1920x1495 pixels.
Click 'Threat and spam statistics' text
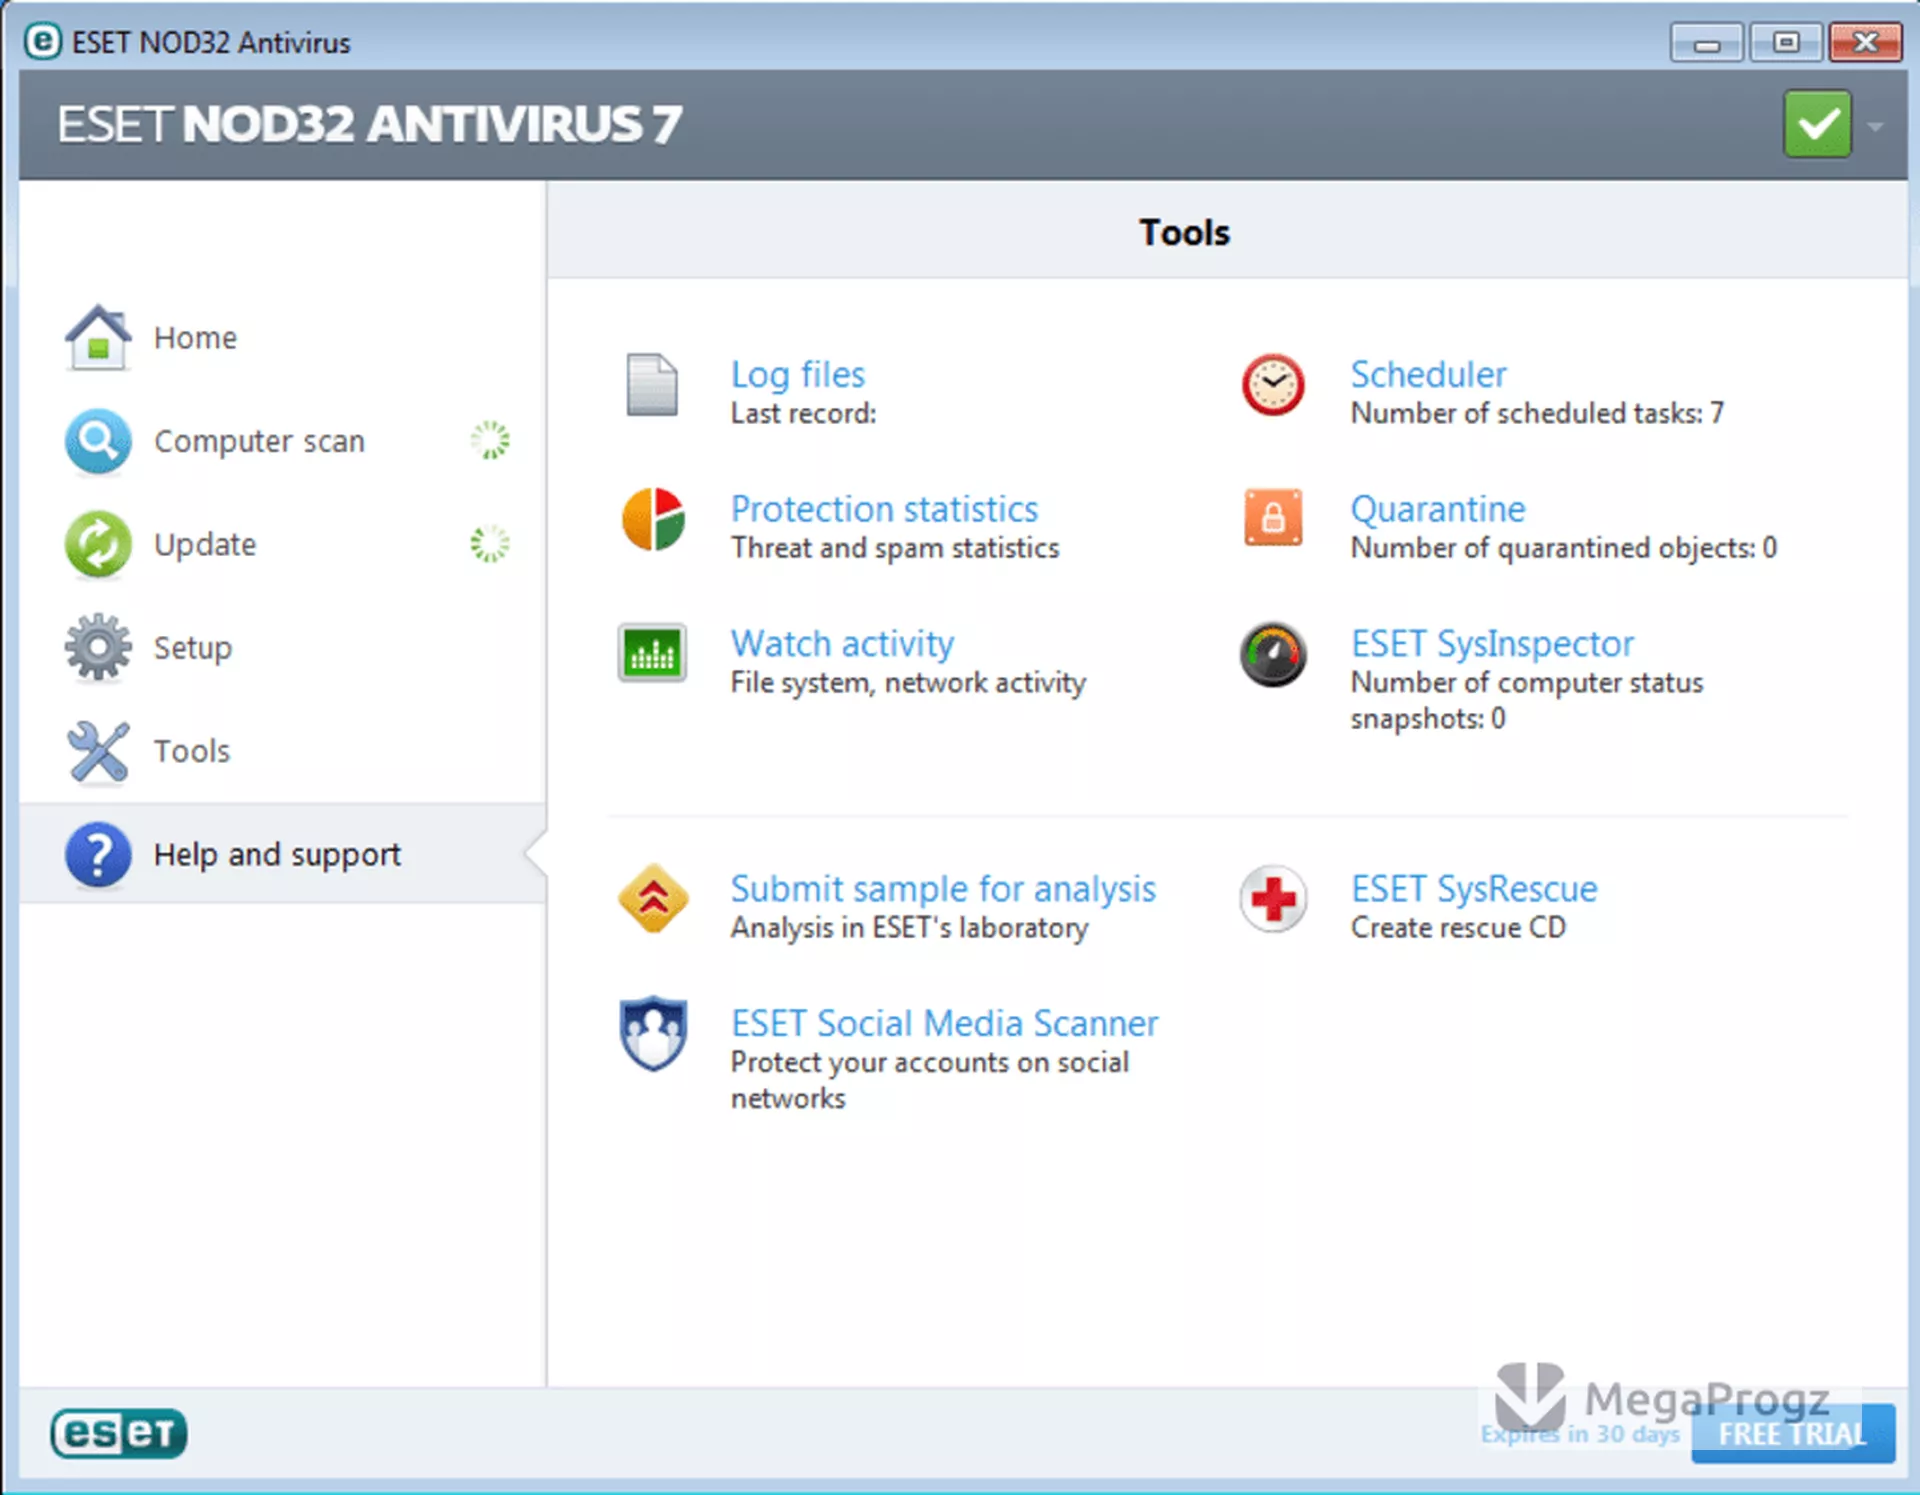click(x=894, y=548)
